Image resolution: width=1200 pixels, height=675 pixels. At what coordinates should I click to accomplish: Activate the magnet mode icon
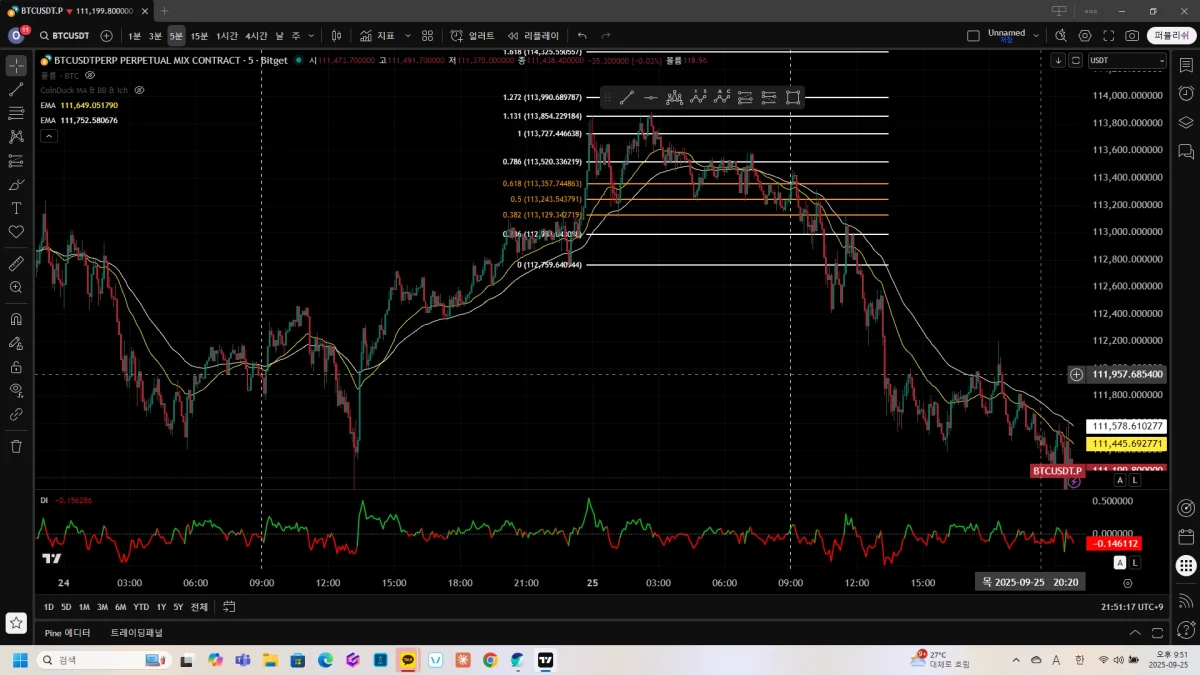coord(16,320)
